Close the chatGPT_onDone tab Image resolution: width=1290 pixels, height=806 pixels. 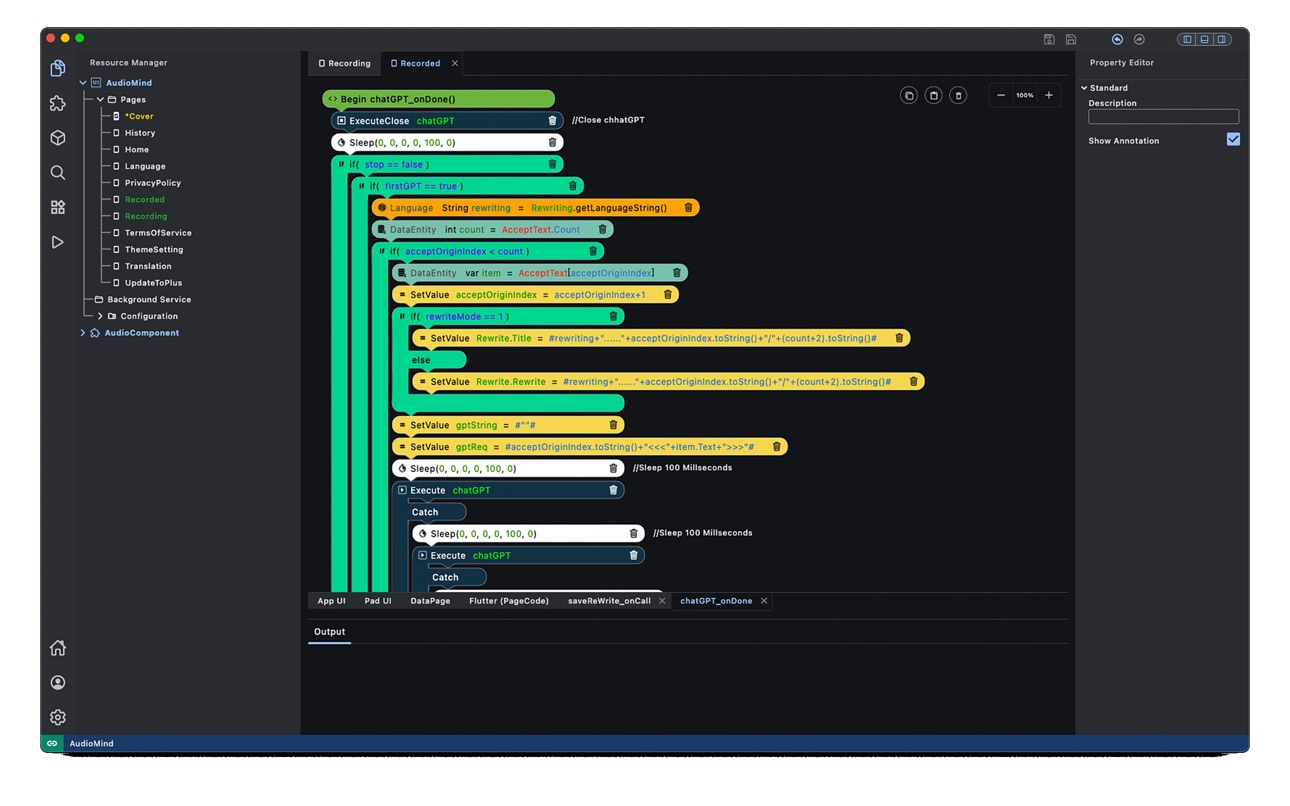764,601
